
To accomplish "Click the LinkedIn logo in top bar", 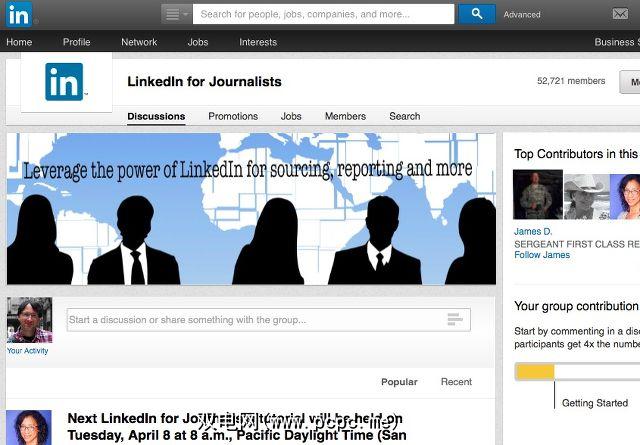I will 19,14.
